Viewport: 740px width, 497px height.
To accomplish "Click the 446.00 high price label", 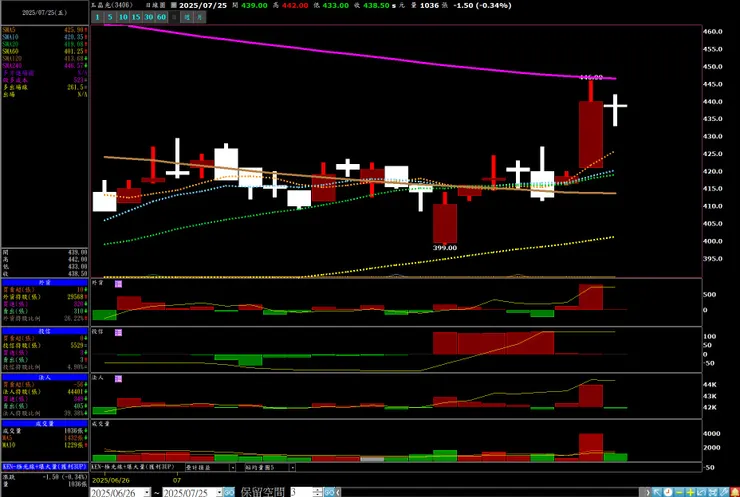I will click(591, 77).
